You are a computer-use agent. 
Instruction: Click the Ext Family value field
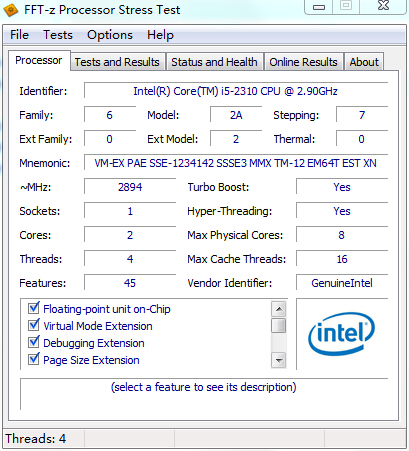point(110,139)
